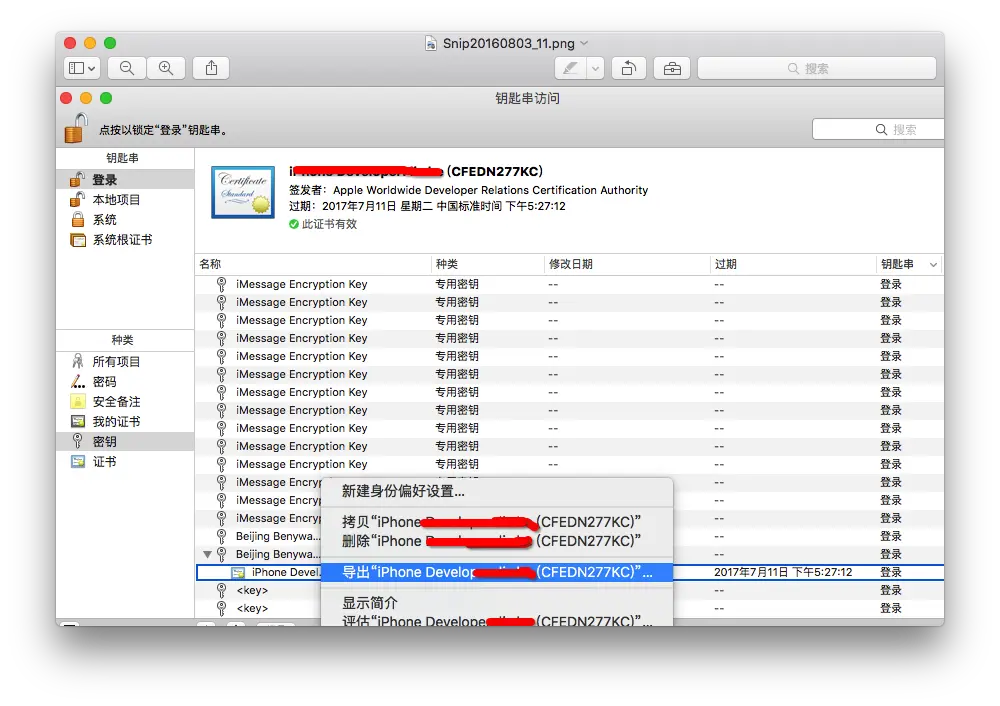The height and width of the screenshot is (706, 1000).
Task: Click certificate icon in iPhone Devel... row
Action: click(238, 573)
